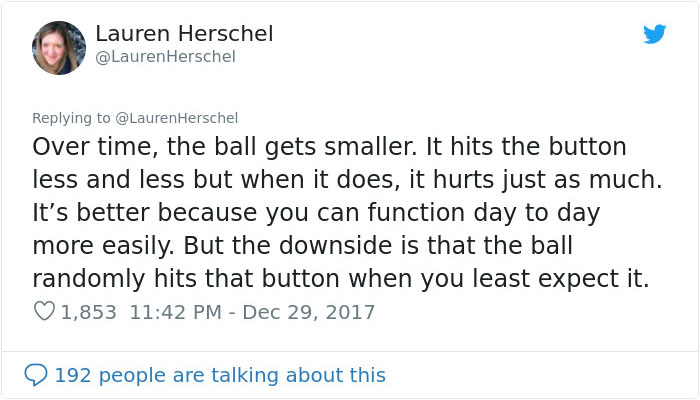Open '192 people are talking about this'
This screenshot has width=700, height=400.
(x=219, y=376)
